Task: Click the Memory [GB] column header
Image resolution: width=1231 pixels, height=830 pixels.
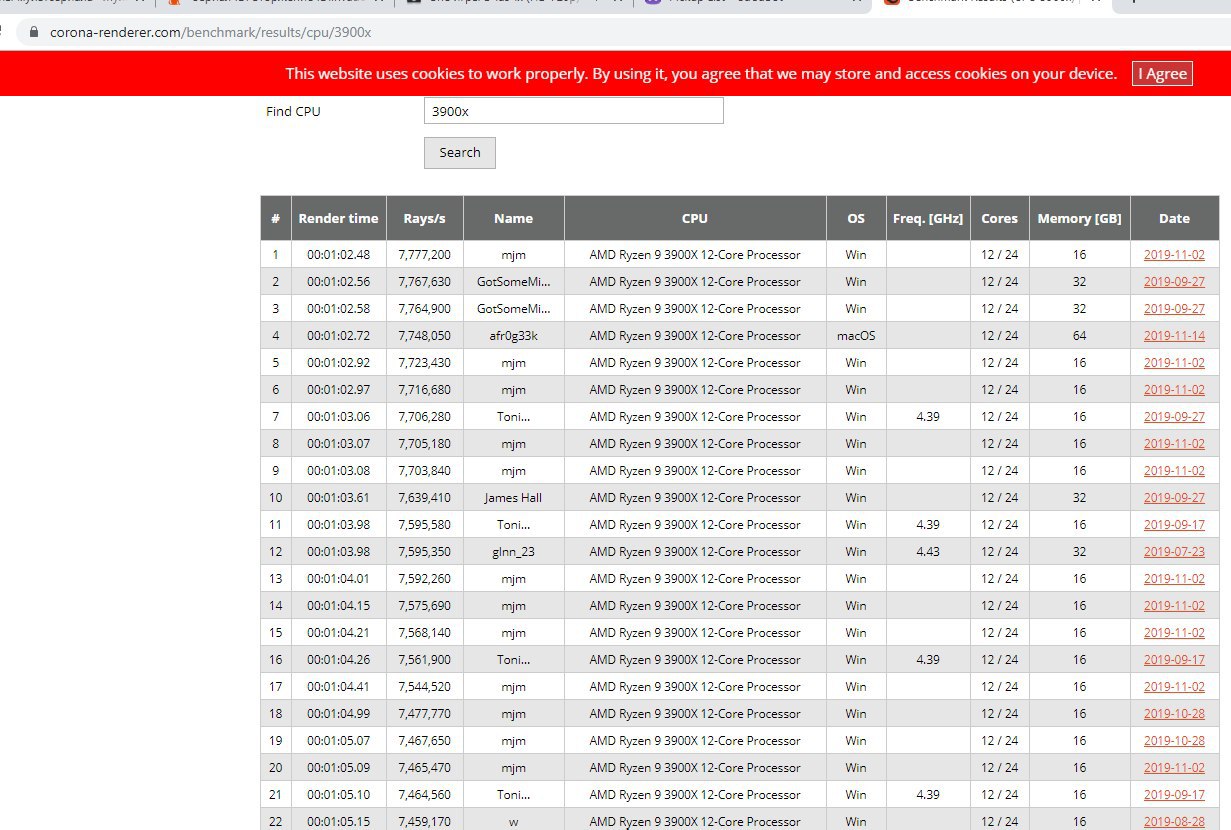Action: pyautogui.click(x=1080, y=218)
